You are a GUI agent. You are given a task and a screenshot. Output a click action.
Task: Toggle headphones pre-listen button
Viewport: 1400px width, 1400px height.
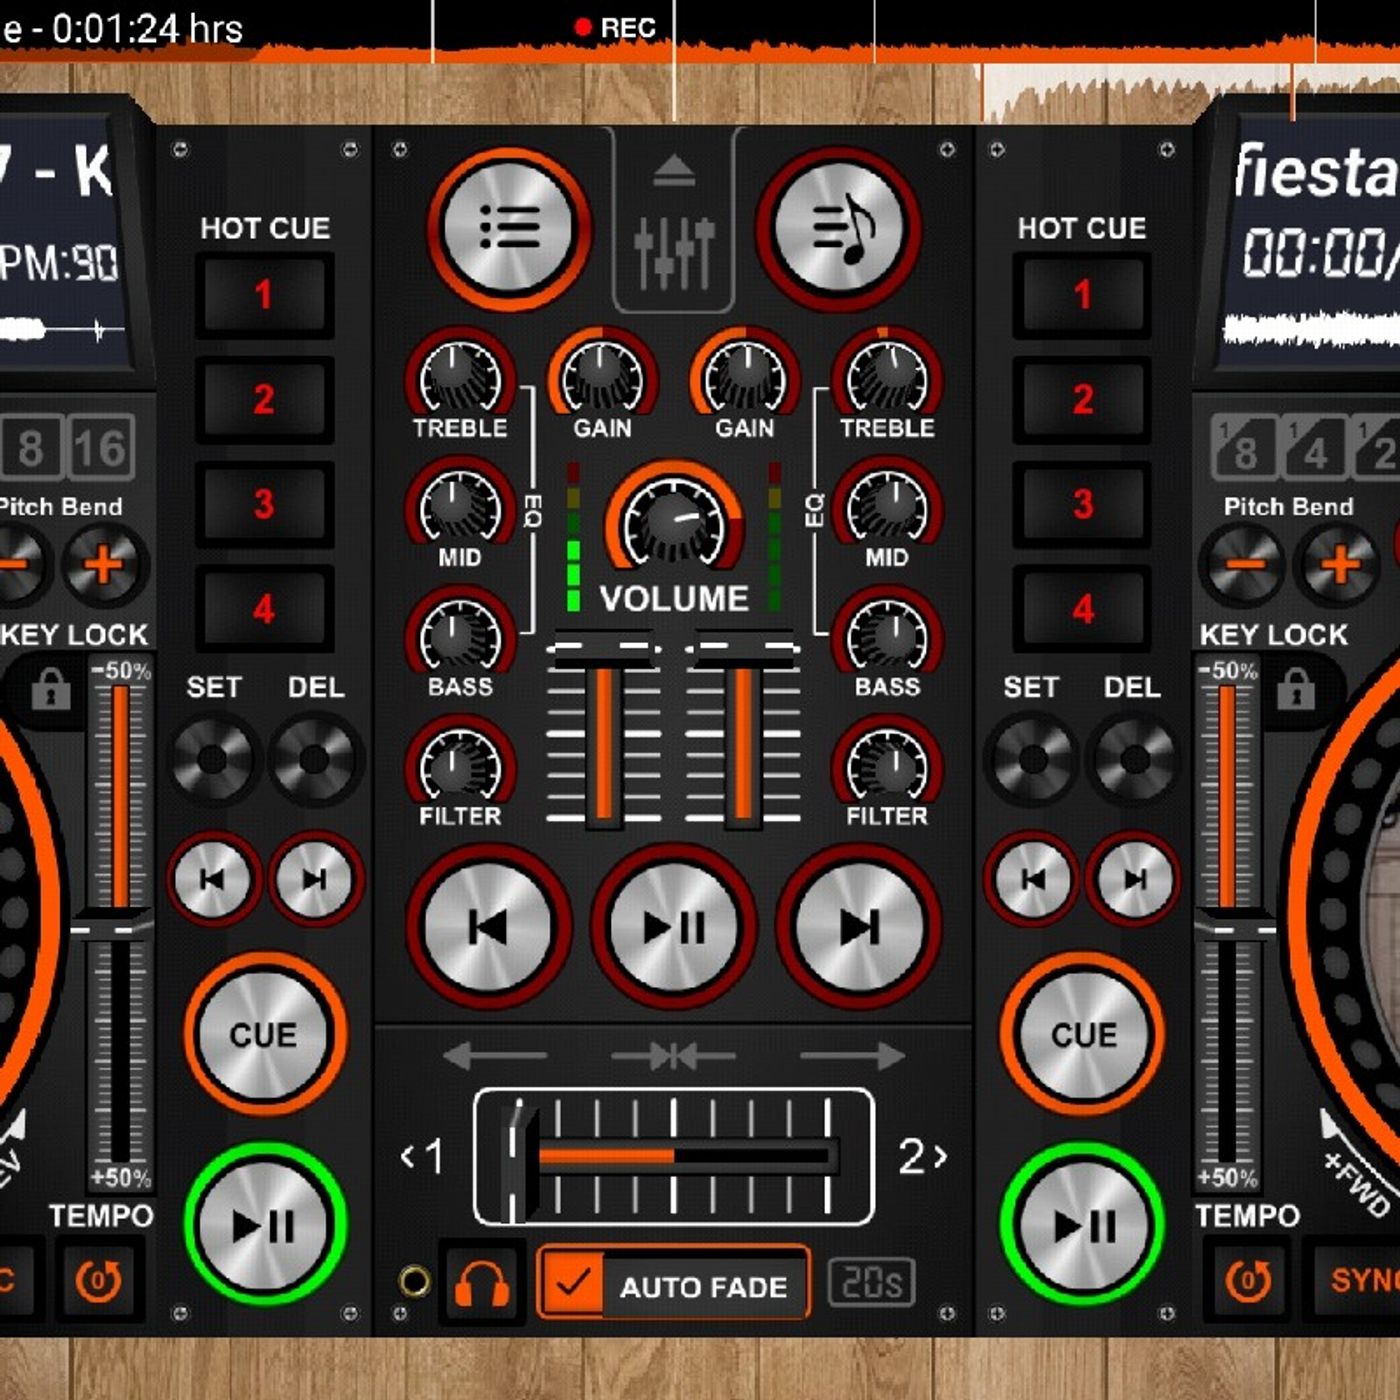[482, 1284]
